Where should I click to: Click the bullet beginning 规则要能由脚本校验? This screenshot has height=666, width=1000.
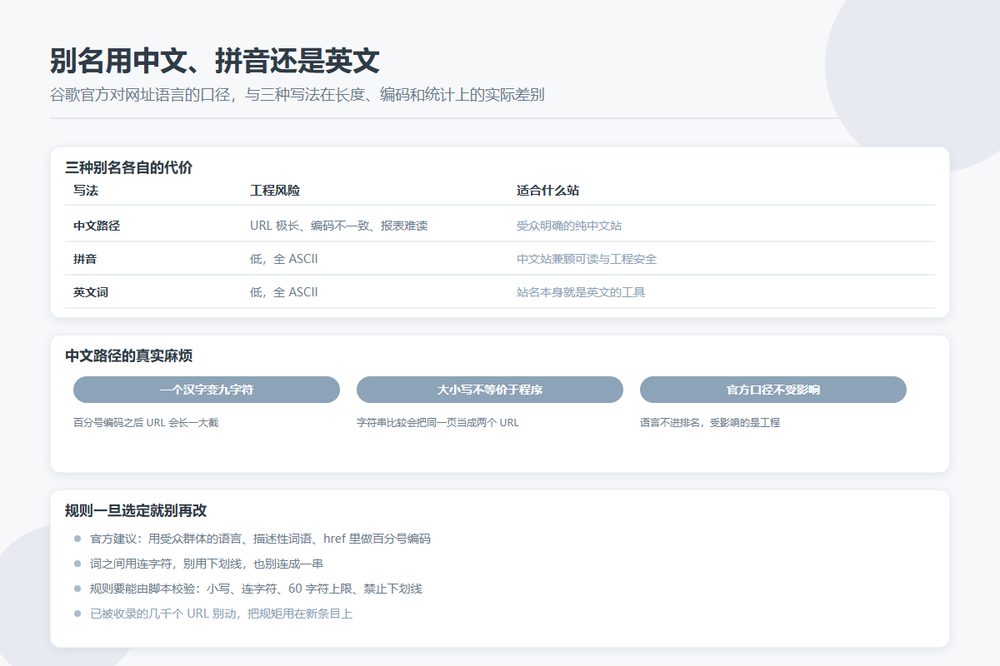pyautogui.click(x=256, y=588)
